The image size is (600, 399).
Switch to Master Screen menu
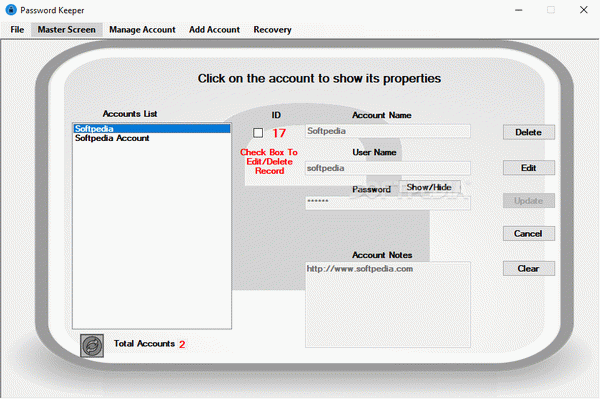67,29
